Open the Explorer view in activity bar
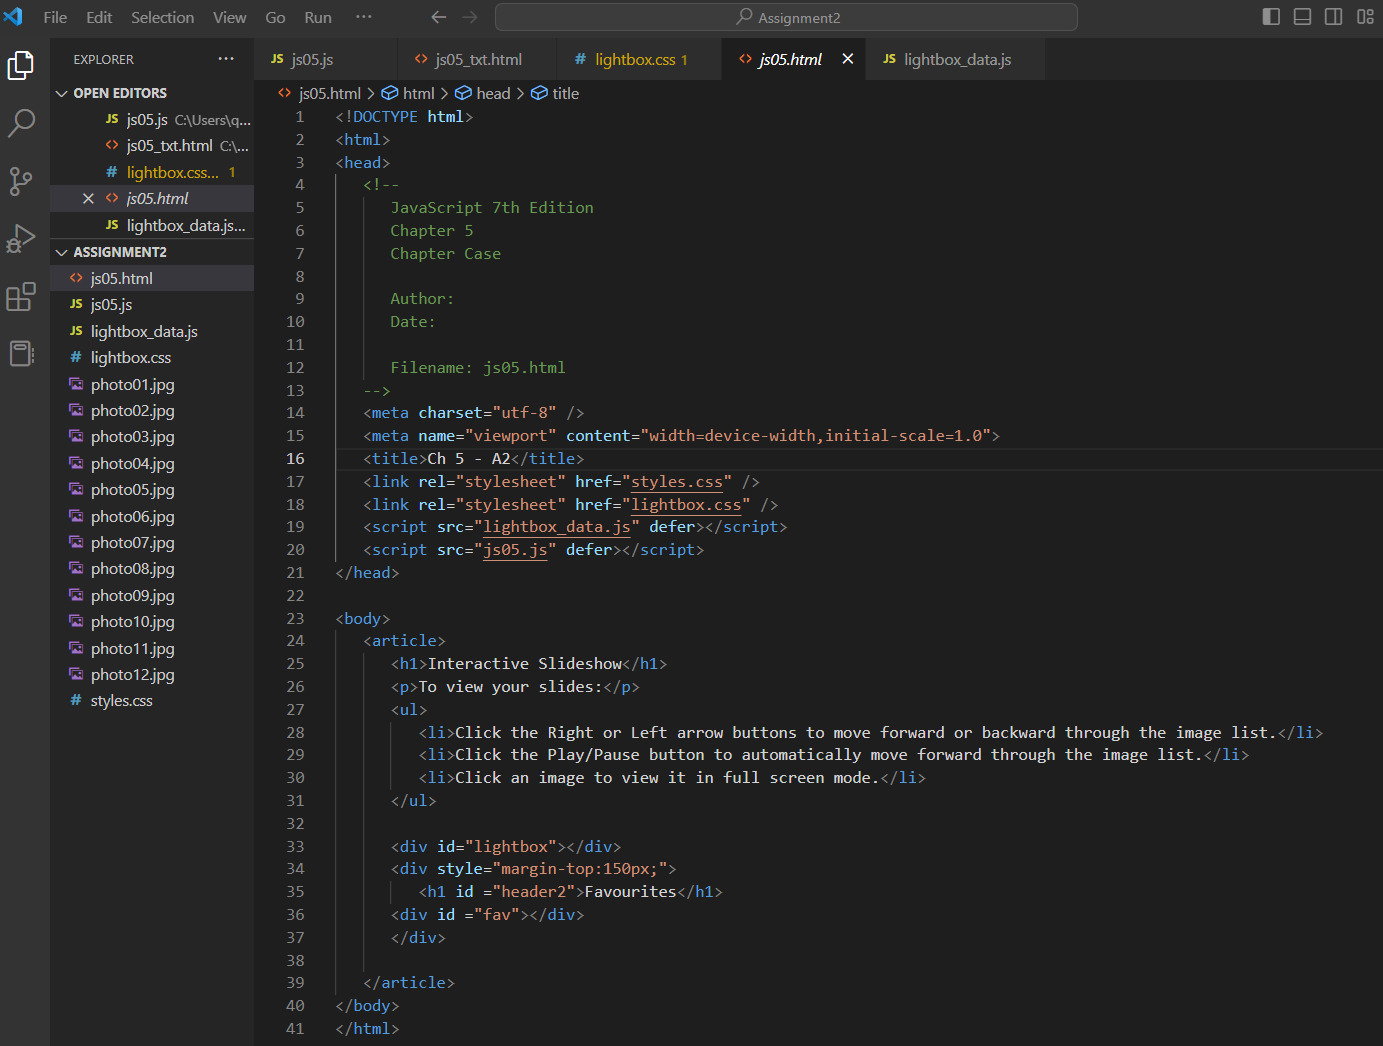The height and width of the screenshot is (1046, 1383). pos(21,65)
